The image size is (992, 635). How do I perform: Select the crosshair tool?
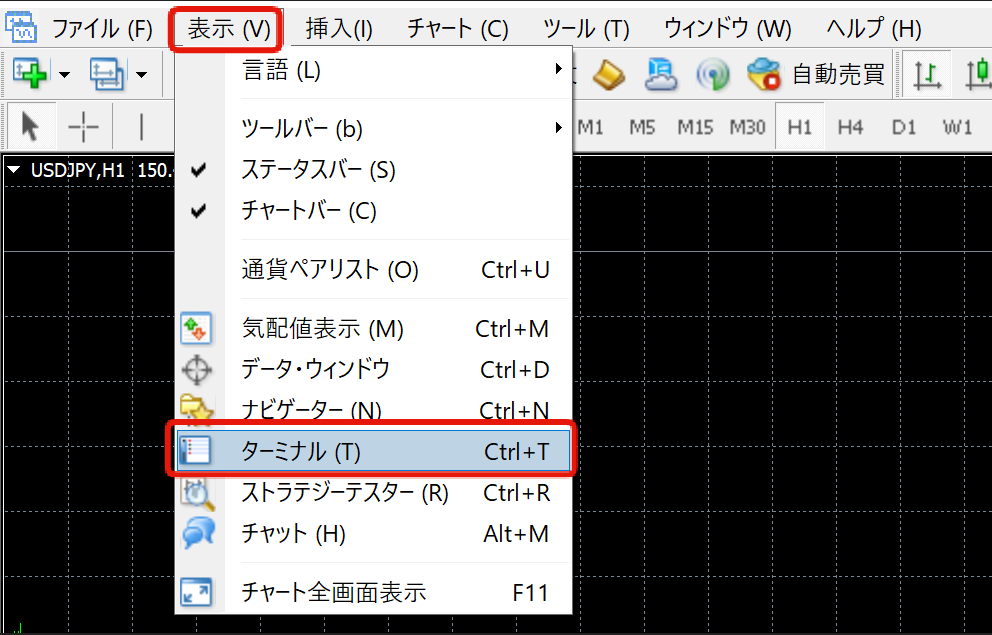point(84,126)
